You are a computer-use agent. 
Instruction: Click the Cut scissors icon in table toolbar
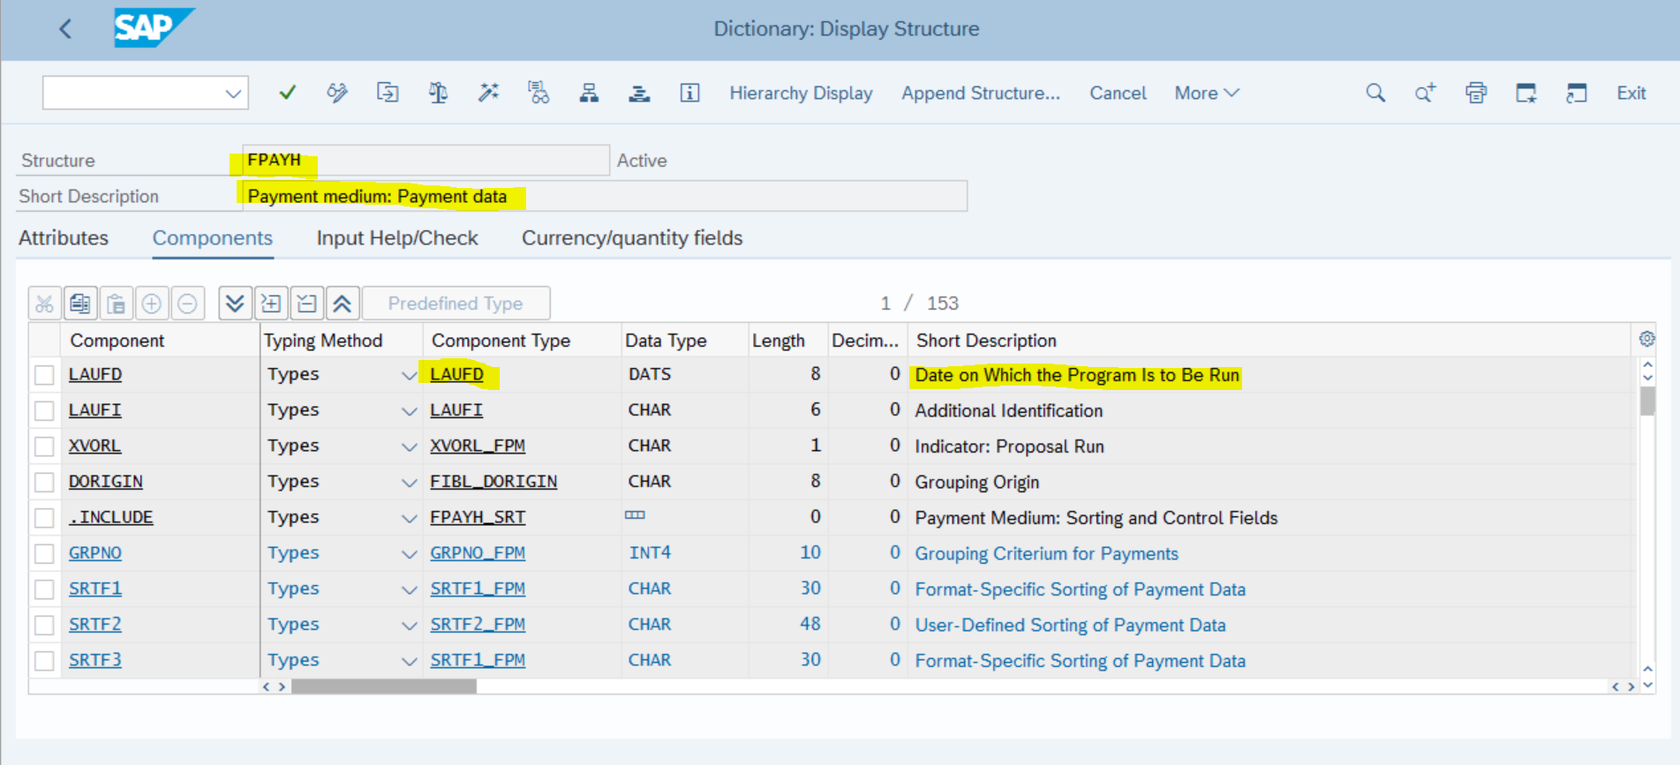click(44, 303)
